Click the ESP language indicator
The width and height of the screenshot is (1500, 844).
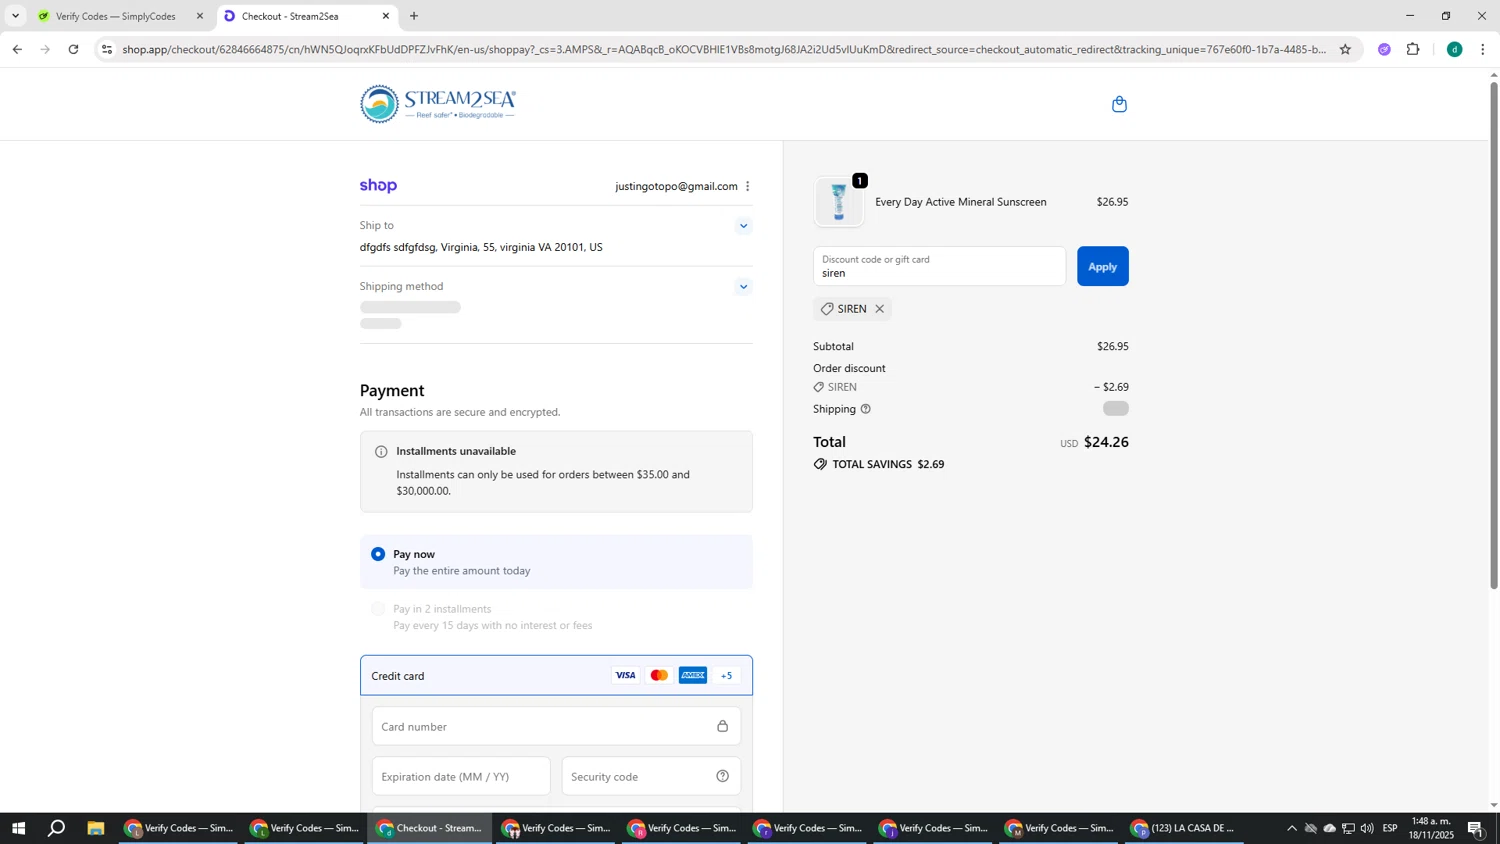(1390, 828)
